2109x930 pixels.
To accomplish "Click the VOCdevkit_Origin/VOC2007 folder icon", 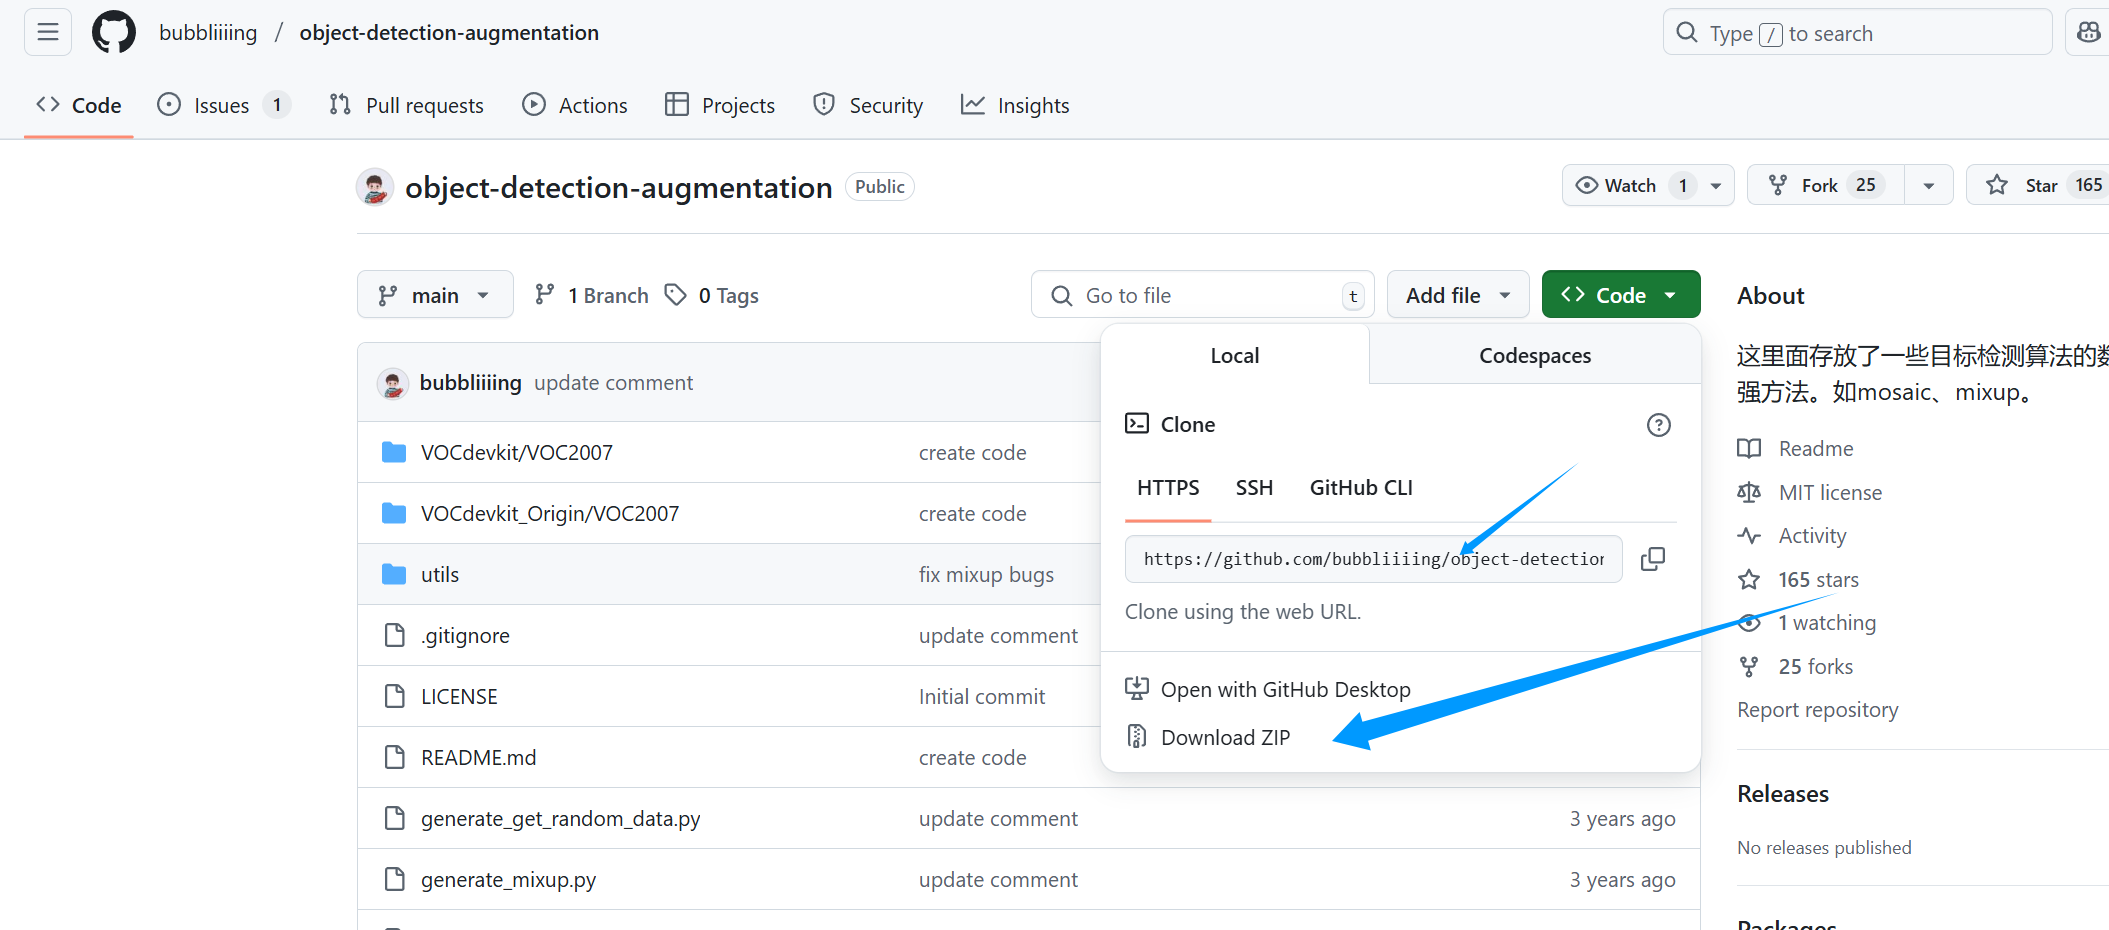I will [394, 513].
